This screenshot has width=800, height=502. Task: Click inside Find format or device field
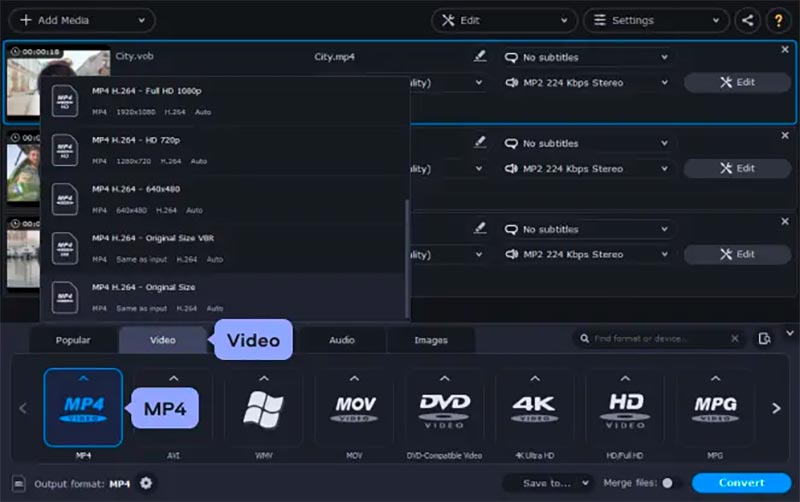coord(658,338)
